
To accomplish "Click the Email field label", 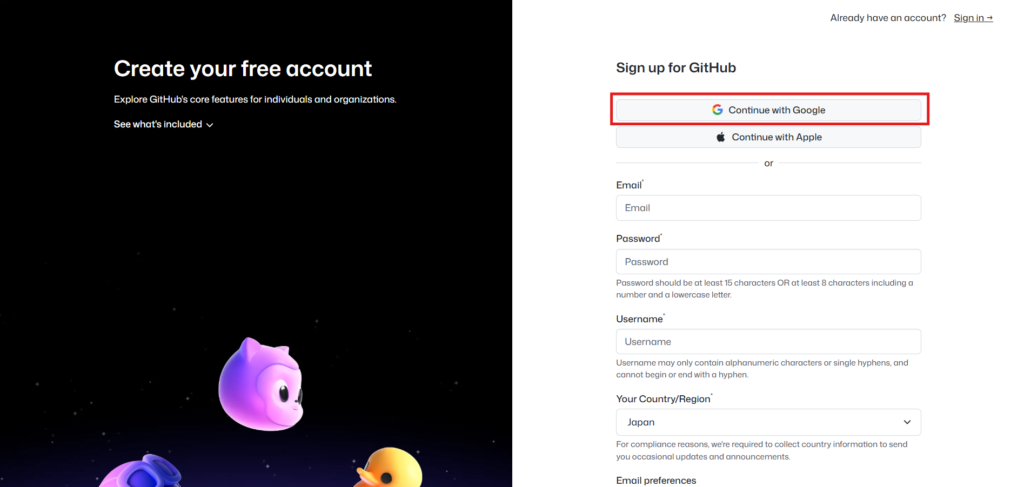I will point(629,185).
